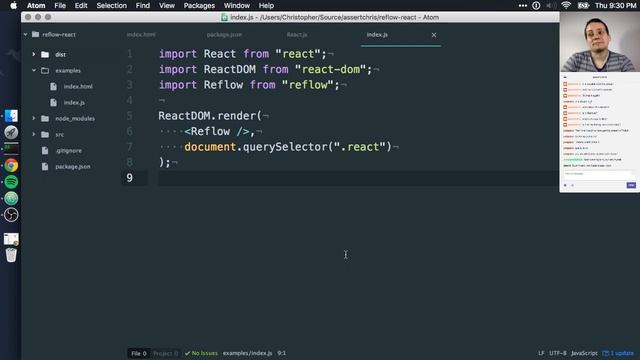Switch to the package.json editor tab
This screenshot has height=360, width=640.
coord(224,35)
